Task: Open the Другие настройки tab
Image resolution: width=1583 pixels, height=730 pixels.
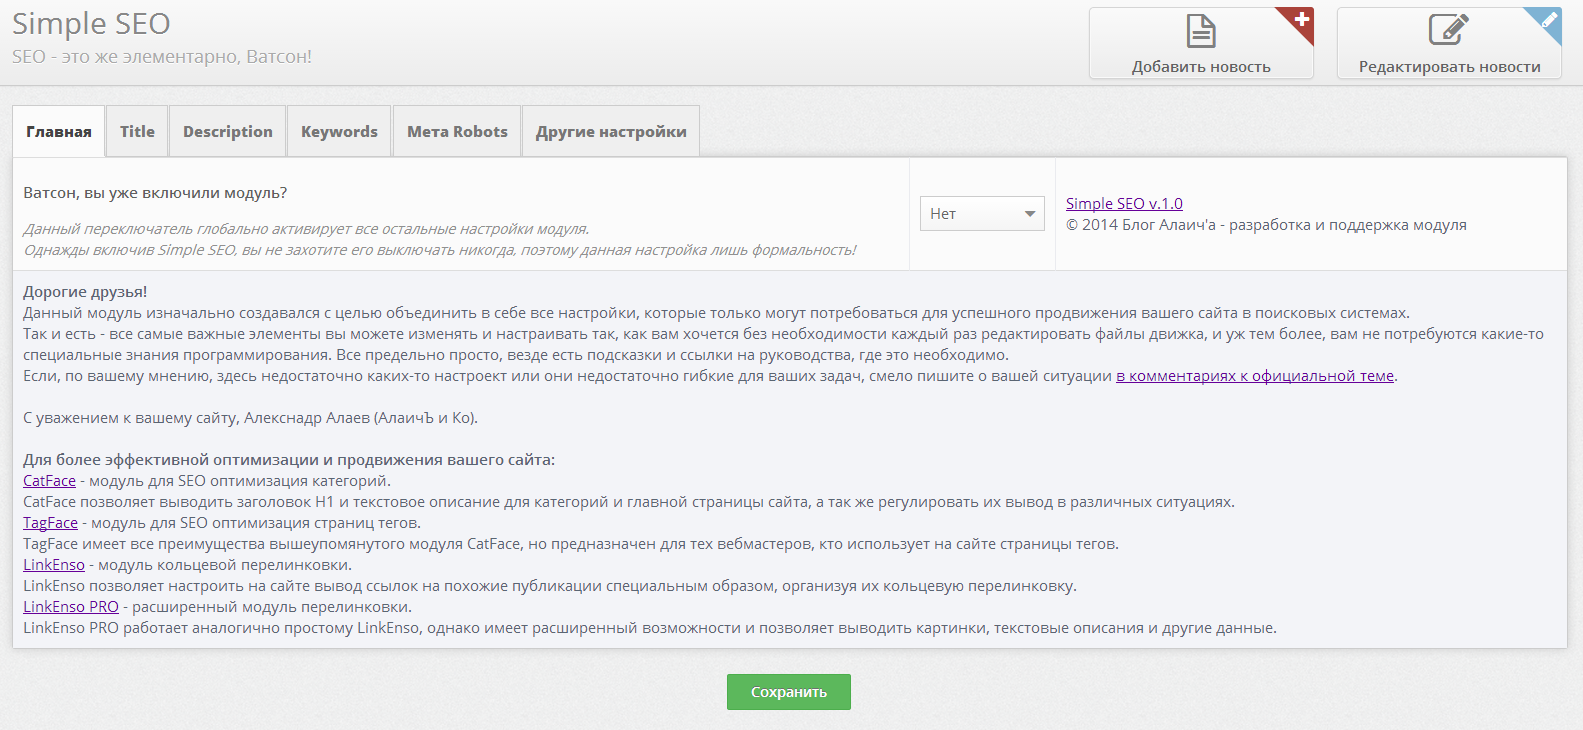Action: pos(611,132)
